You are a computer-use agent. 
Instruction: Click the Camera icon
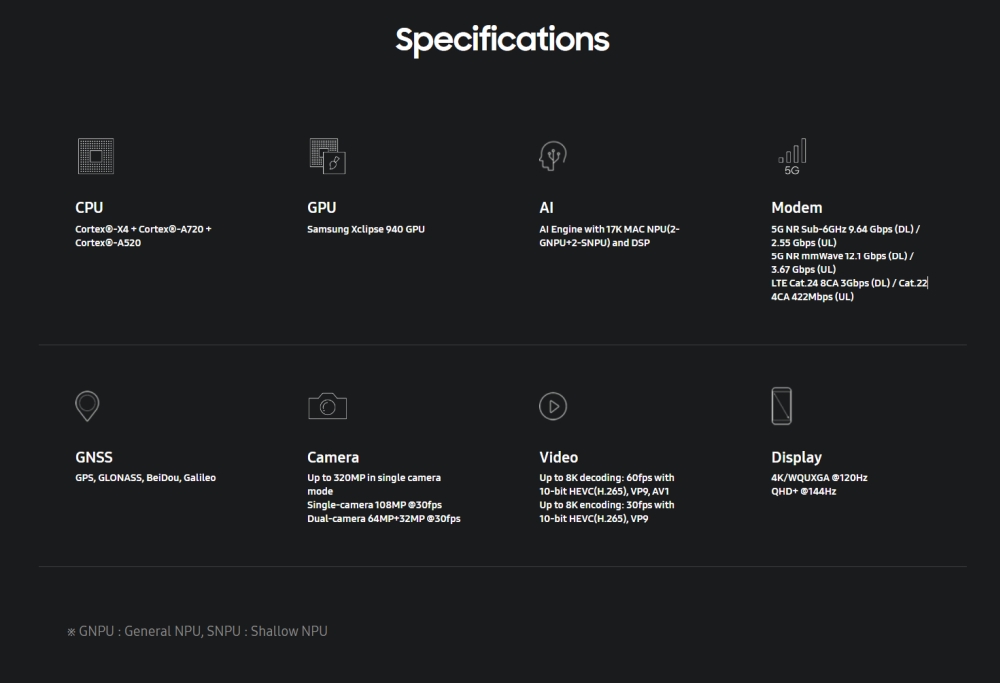pos(327,406)
